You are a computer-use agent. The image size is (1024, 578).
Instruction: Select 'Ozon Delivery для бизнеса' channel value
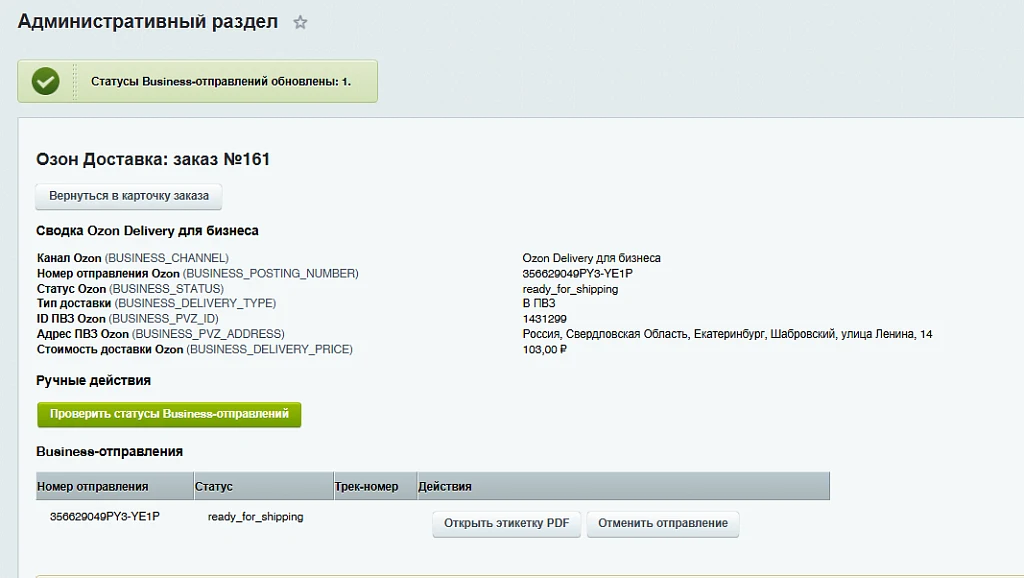(x=592, y=258)
